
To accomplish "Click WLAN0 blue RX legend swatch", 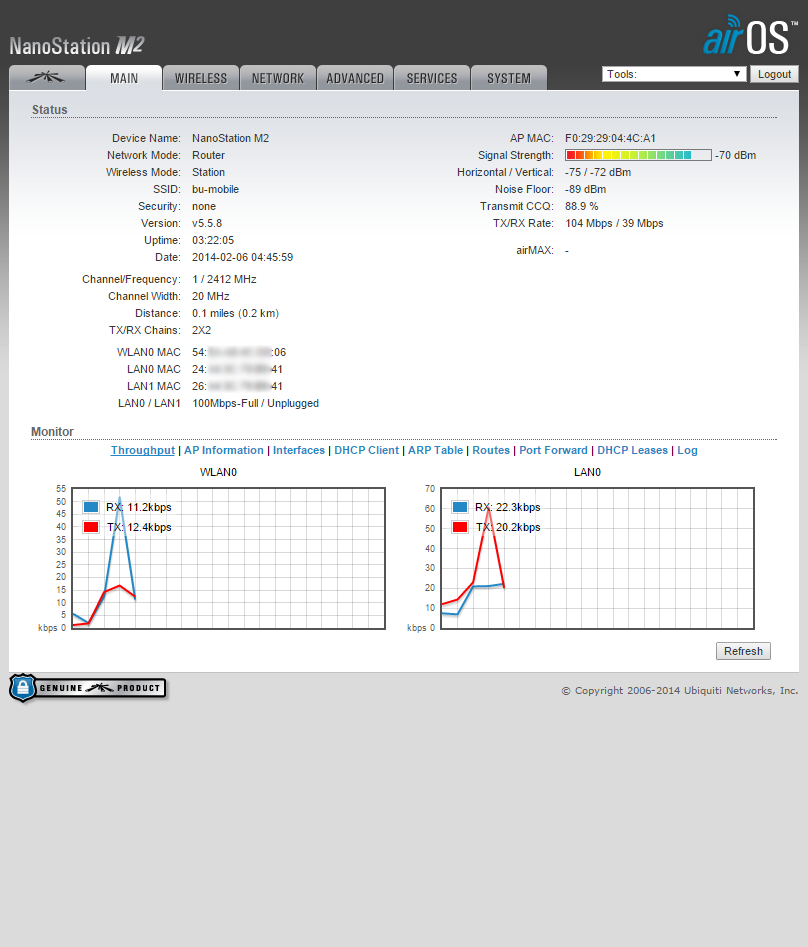I will pos(91,507).
